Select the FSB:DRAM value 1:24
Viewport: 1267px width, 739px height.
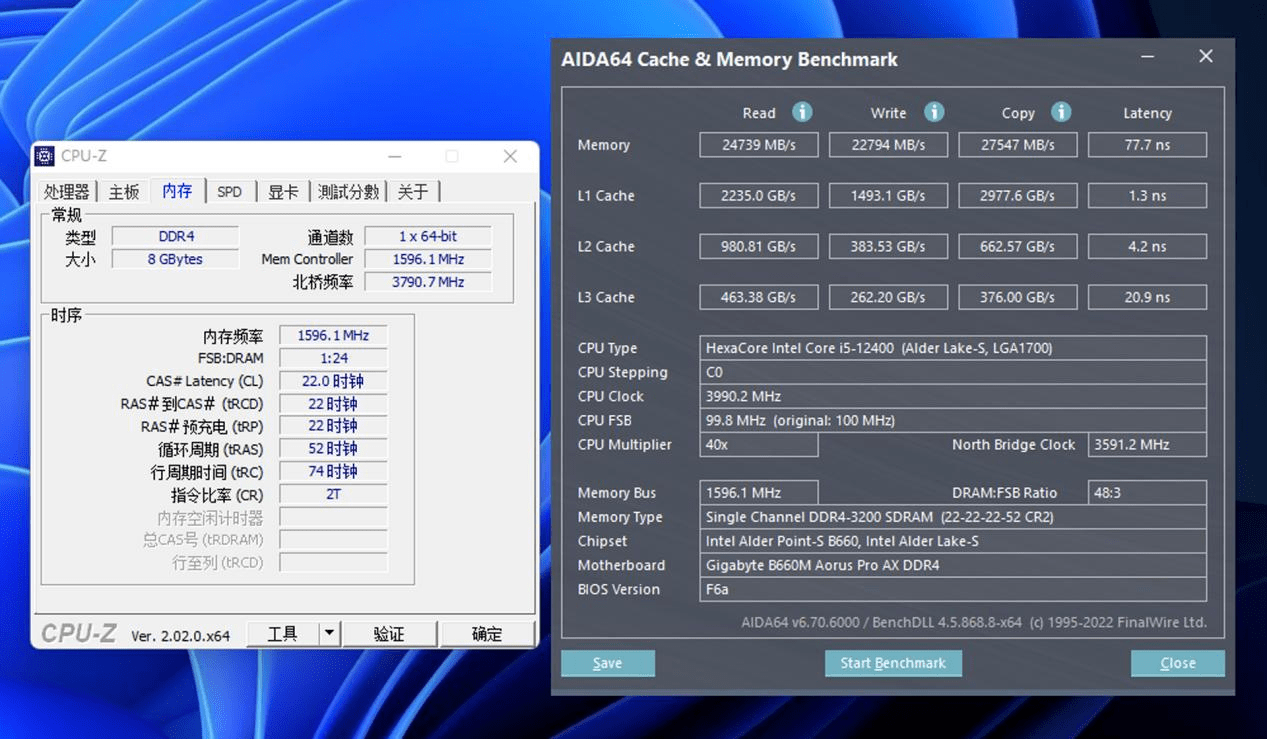pos(333,358)
